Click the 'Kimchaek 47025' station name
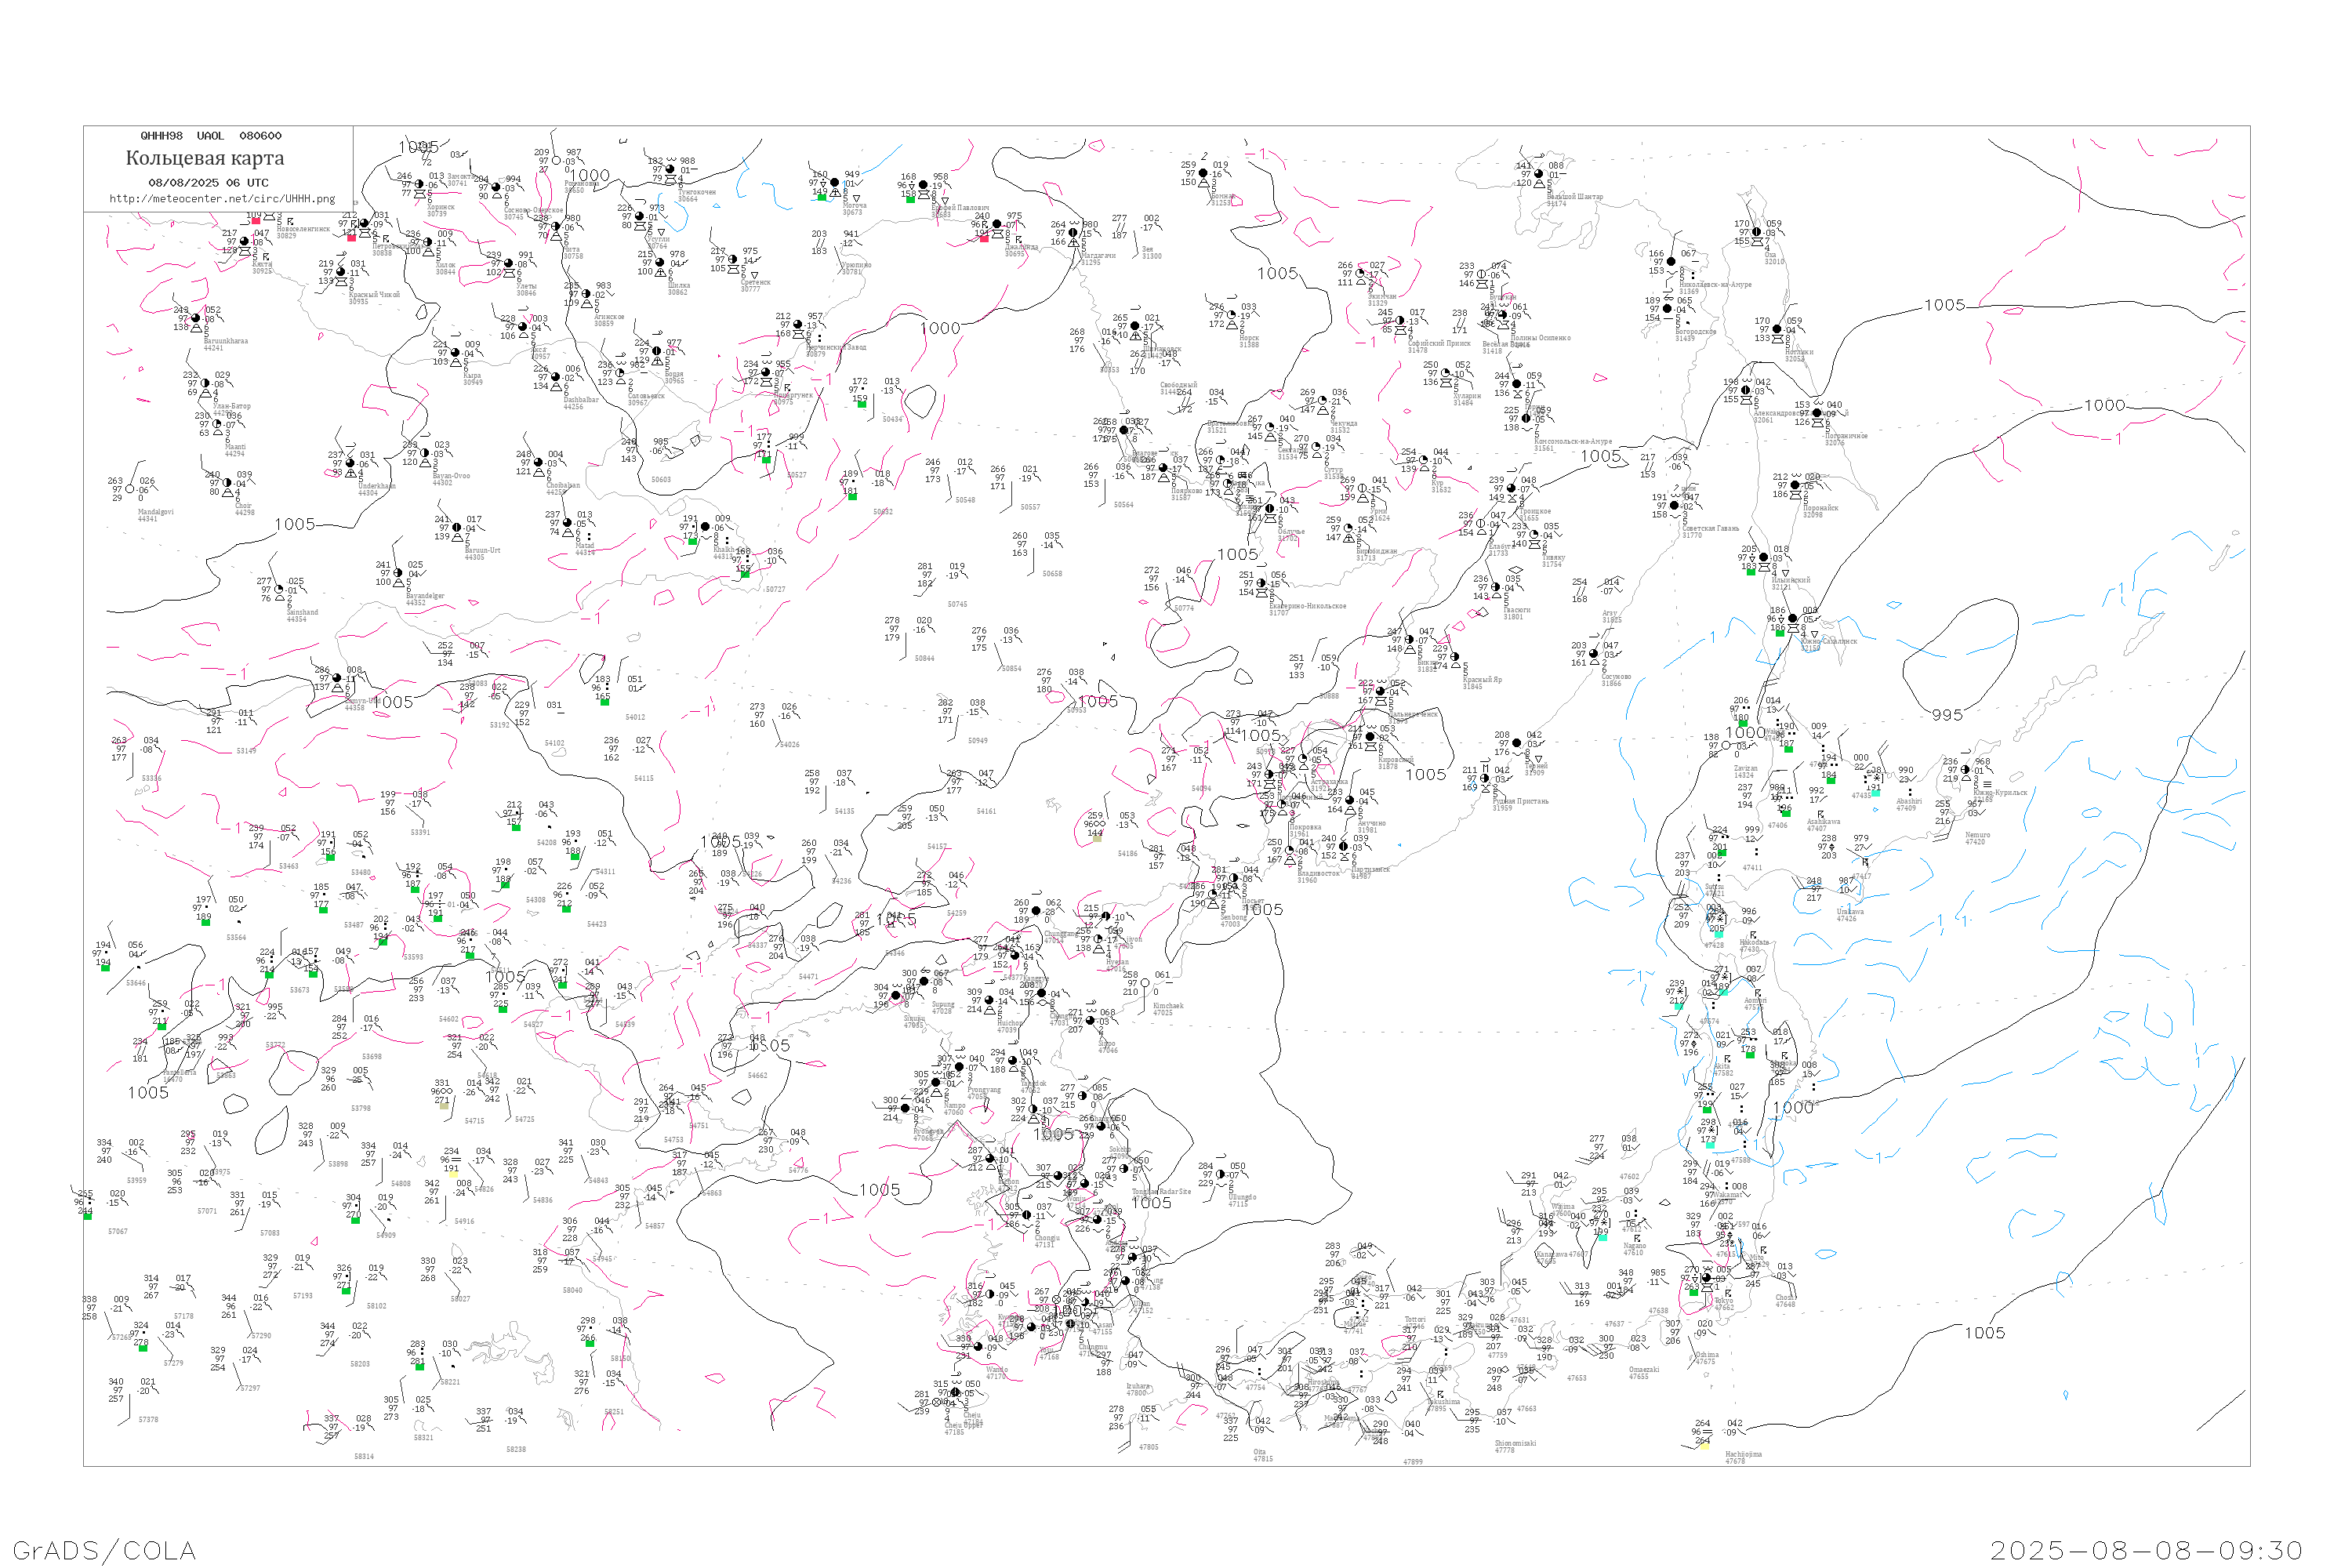This screenshot has width=2352, height=1568. 1168,1009
